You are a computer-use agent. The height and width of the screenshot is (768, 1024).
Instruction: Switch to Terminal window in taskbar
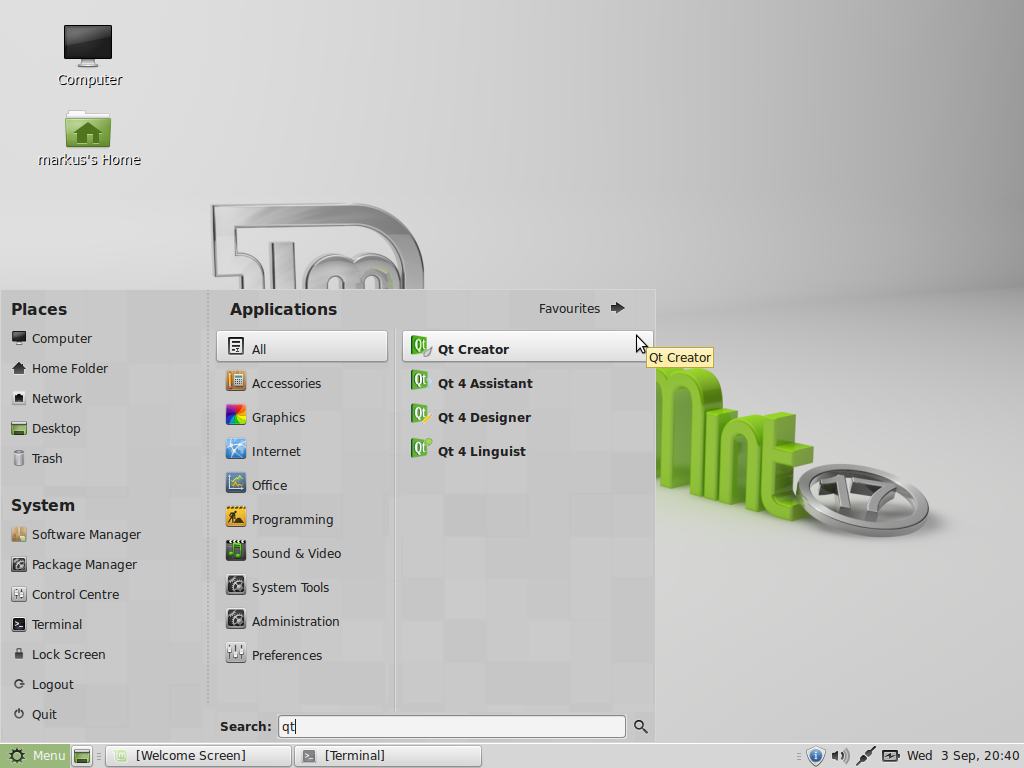coord(388,756)
